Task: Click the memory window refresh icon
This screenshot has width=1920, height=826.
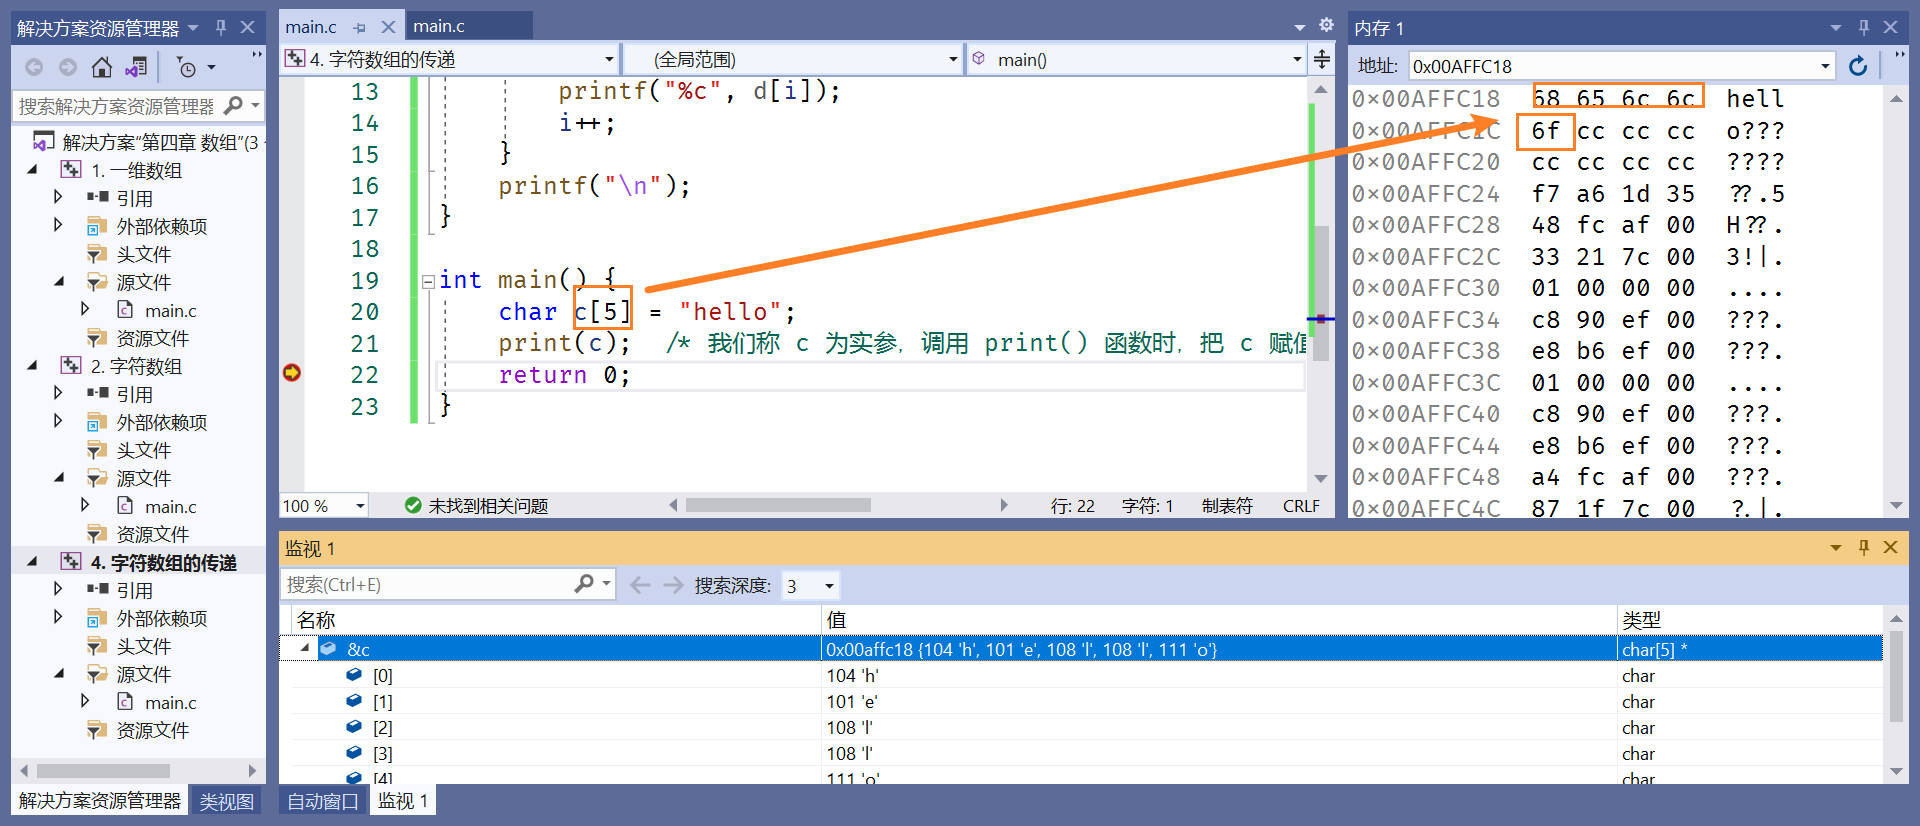Action: [x=1858, y=66]
